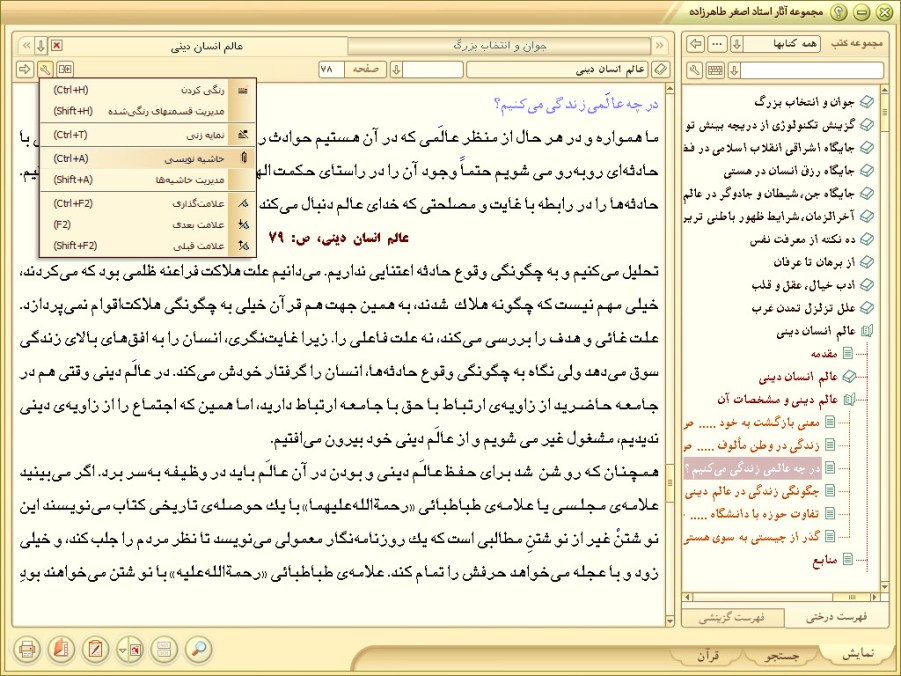This screenshot has width=901, height=676.
Task: Collapse عالم دینی و مشخصات آن section icon
Action: click(x=849, y=400)
